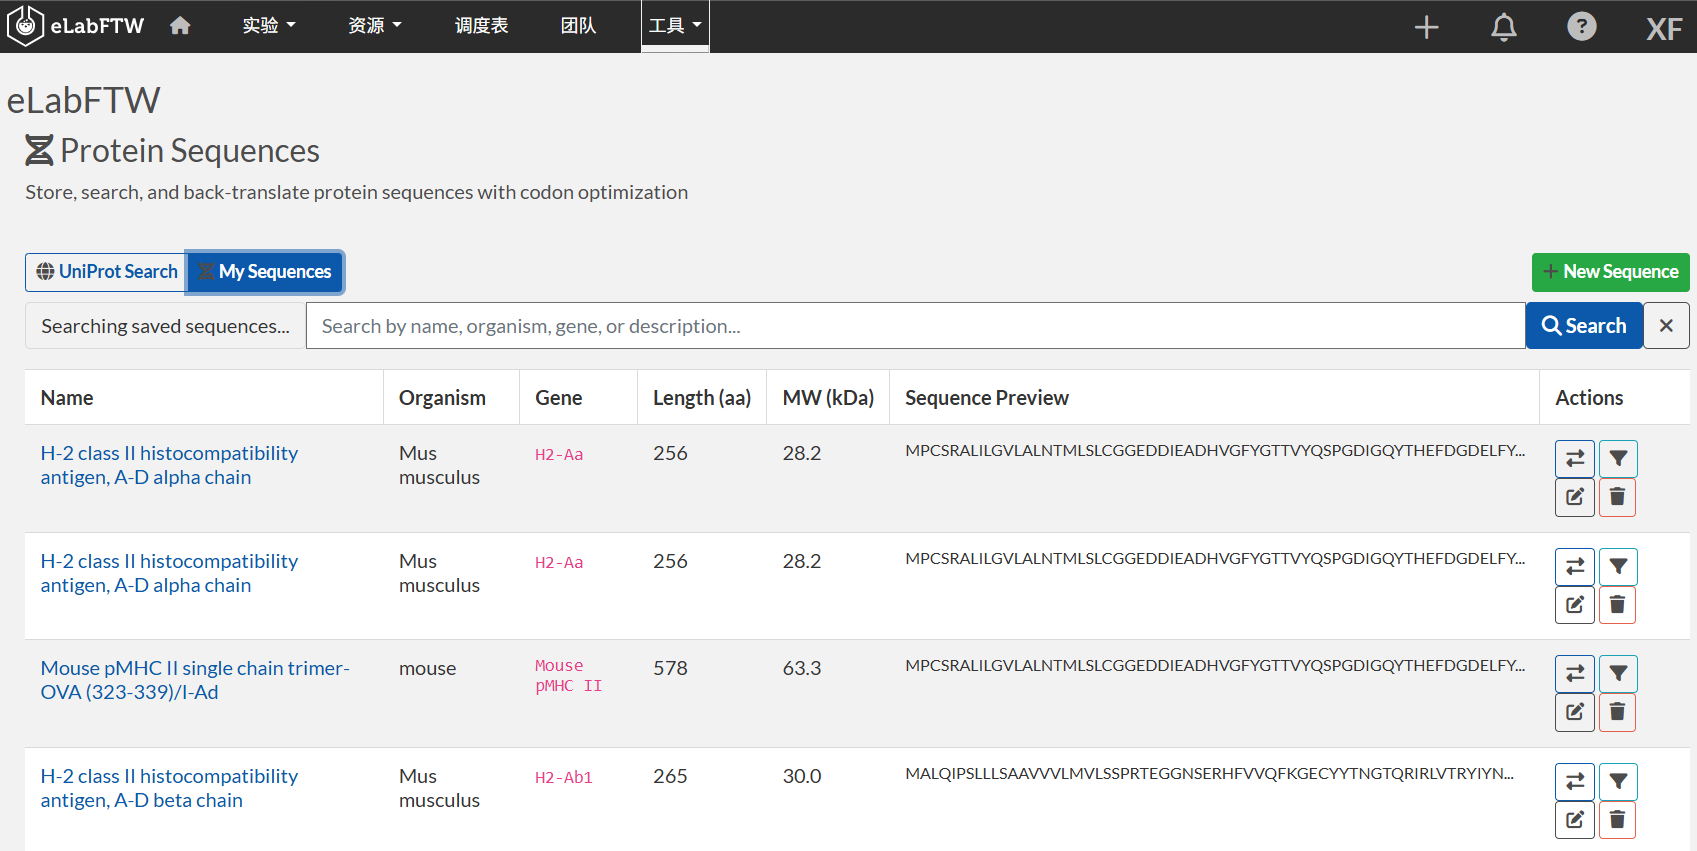Delete the Mouse pMHC II sequence
This screenshot has width=1697, height=851.
1618,712
